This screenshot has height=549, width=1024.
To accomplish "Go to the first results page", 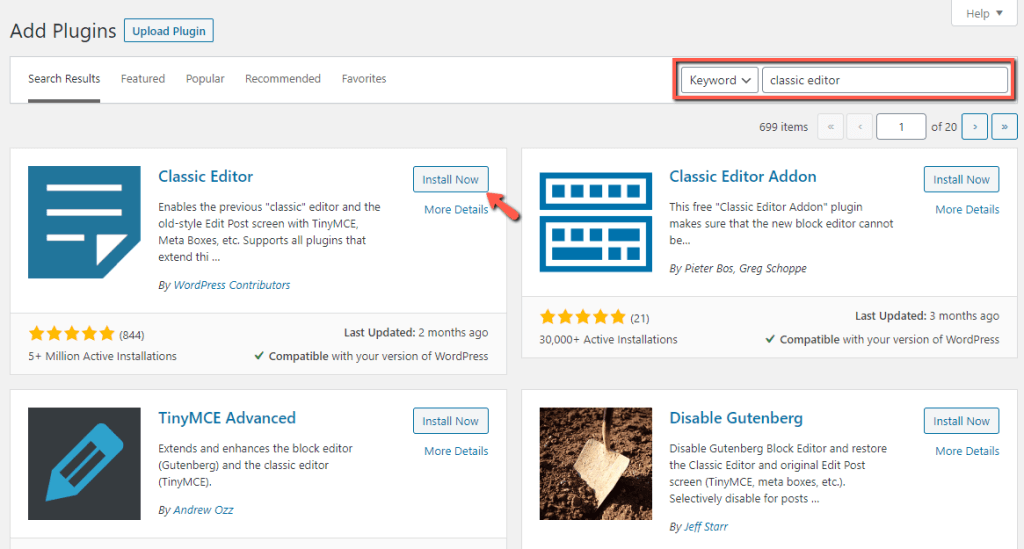I will click(x=831, y=127).
